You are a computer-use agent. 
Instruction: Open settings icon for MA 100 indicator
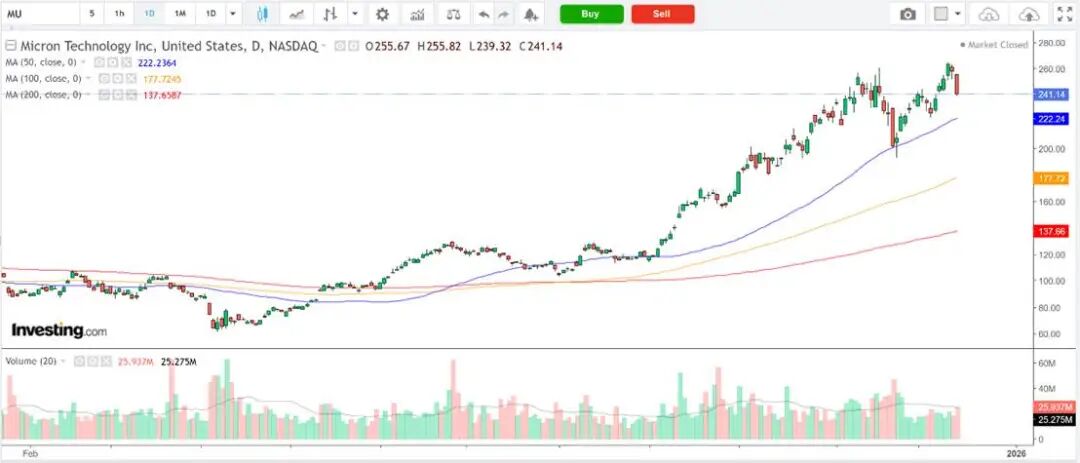(118, 79)
